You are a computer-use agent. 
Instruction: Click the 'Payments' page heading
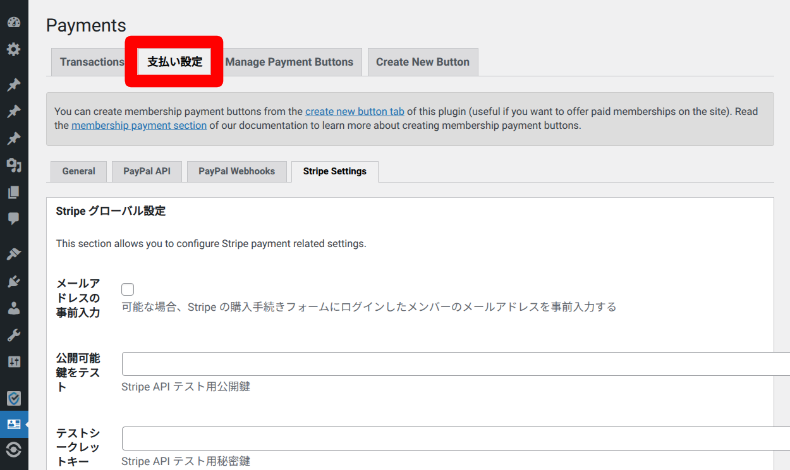click(86, 25)
